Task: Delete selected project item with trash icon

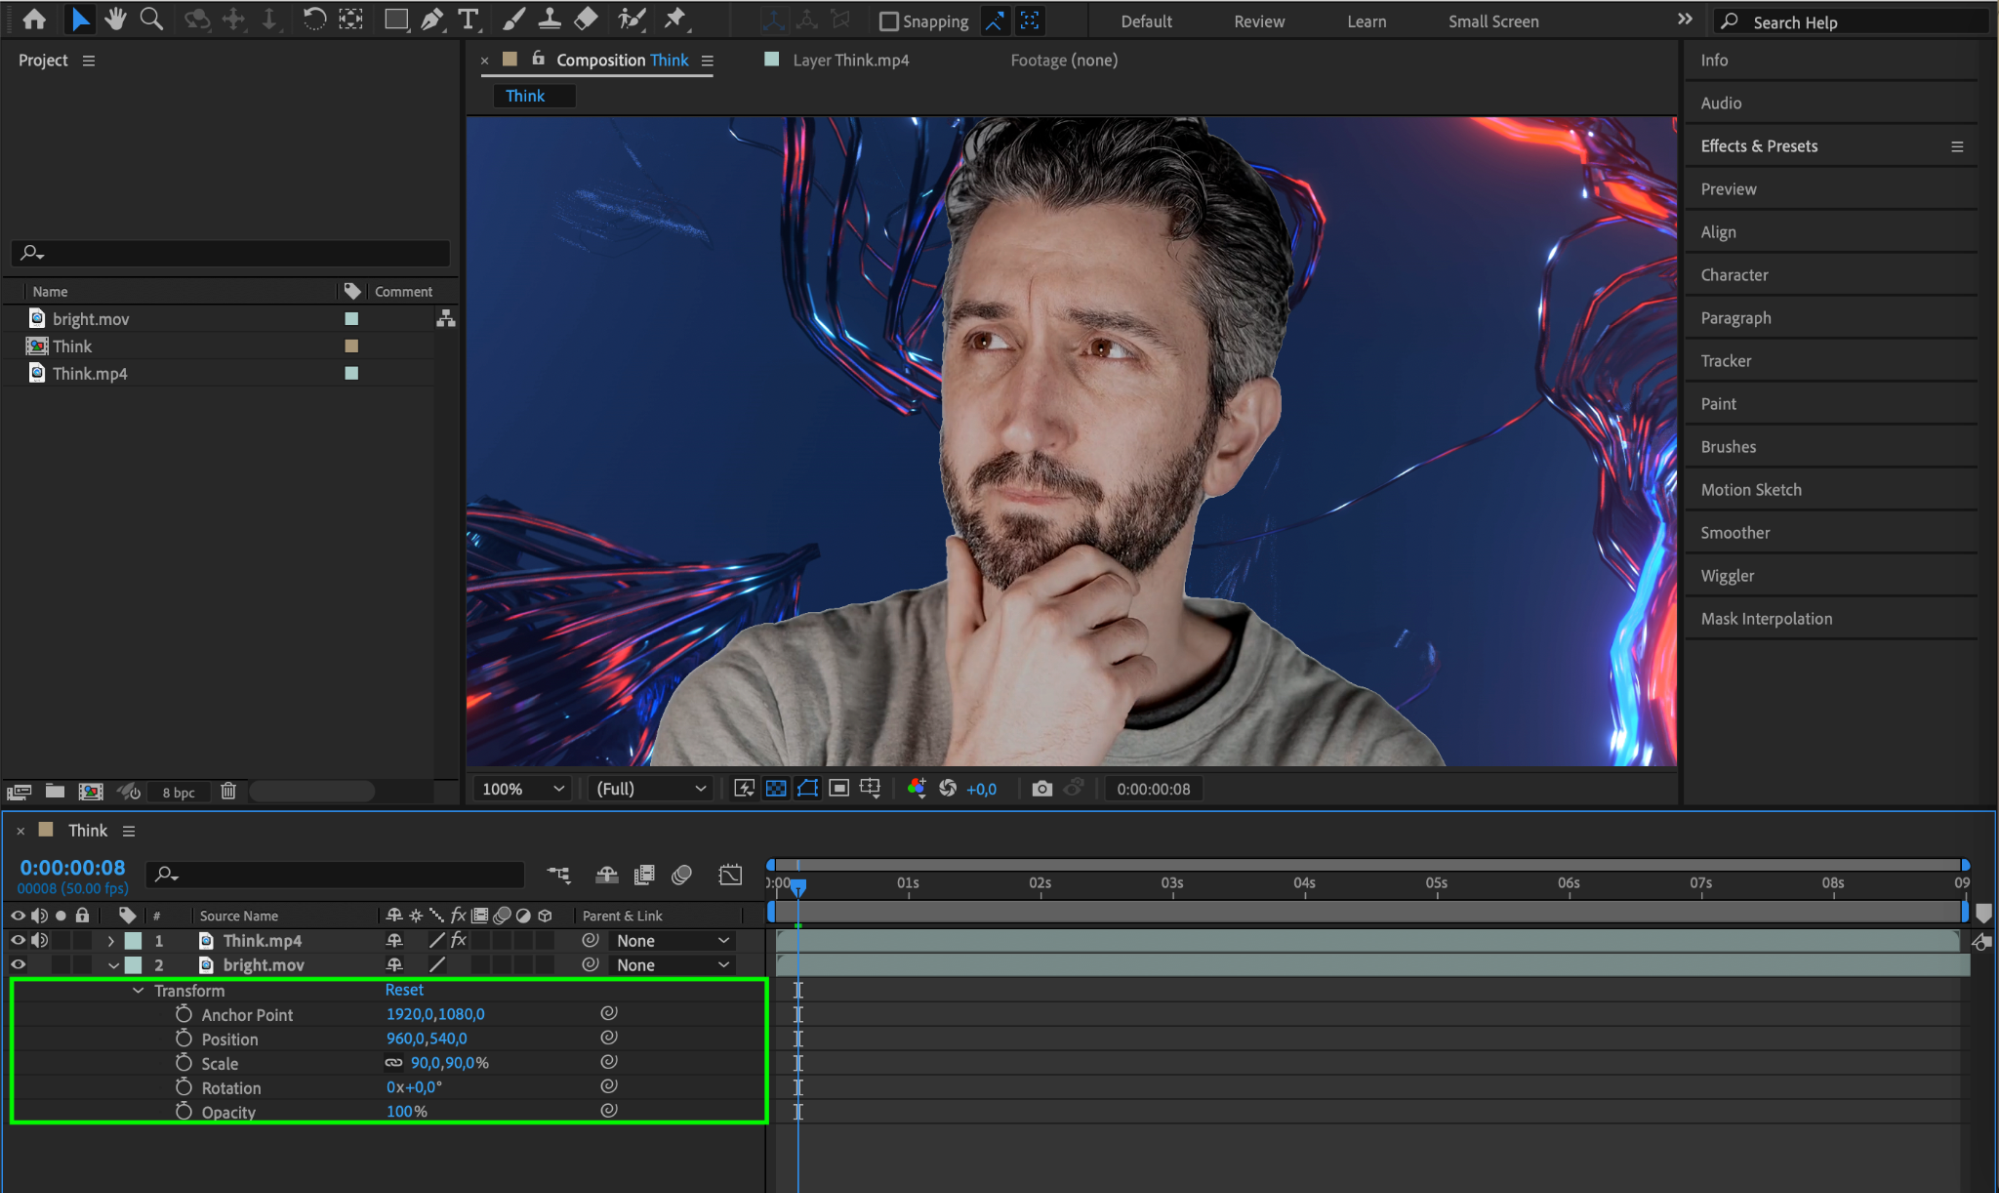Action: pos(228,791)
